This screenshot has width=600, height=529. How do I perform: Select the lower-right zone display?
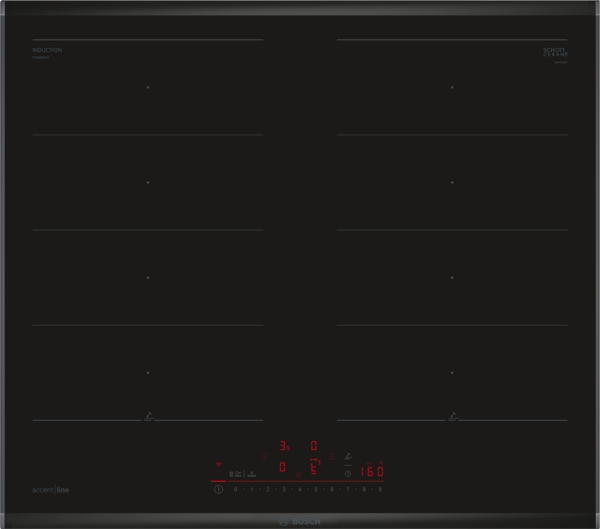click(x=313, y=467)
